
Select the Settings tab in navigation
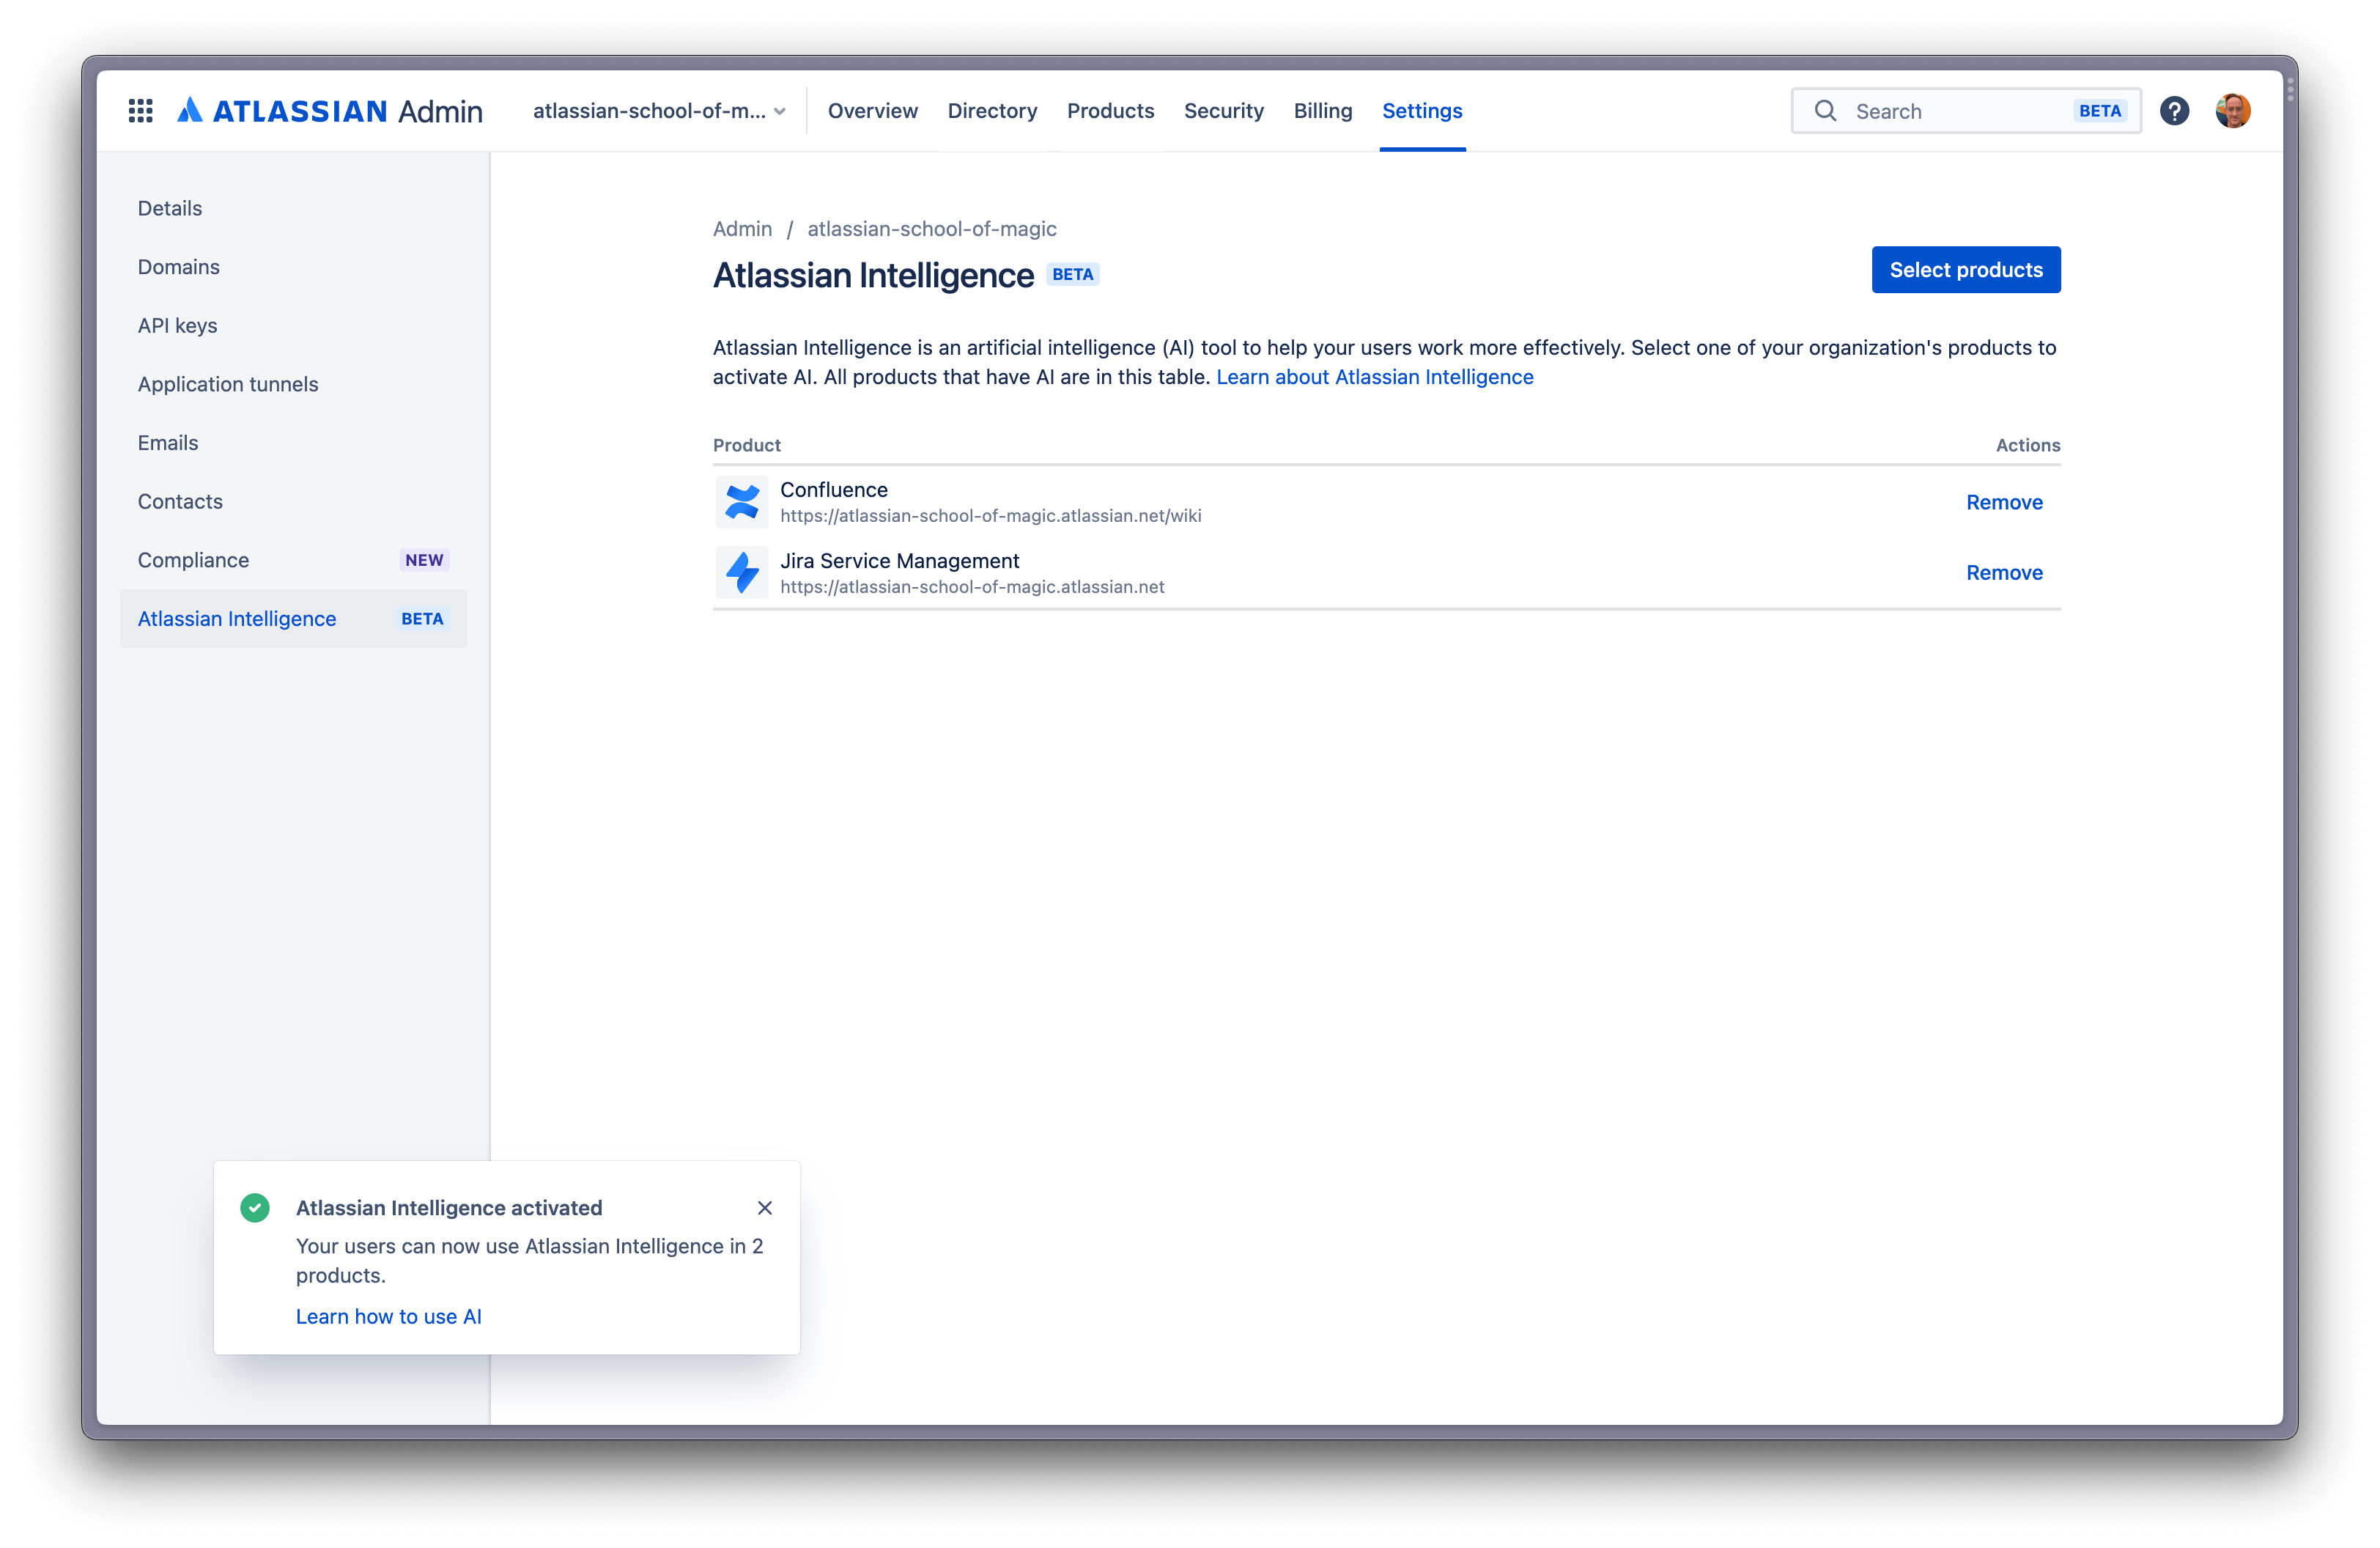coord(1422,109)
